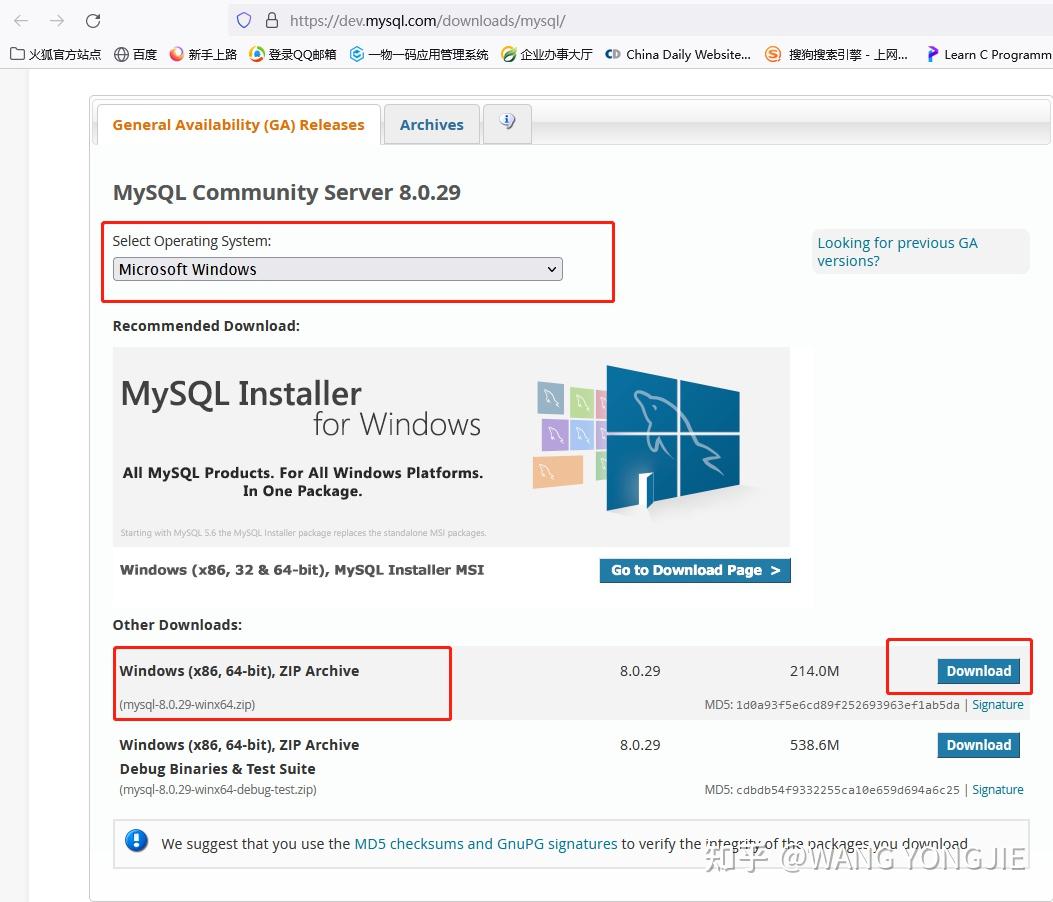The height and width of the screenshot is (902, 1053).
Task: Reload the page with refresh icon
Action: click(x=93, y=21)
